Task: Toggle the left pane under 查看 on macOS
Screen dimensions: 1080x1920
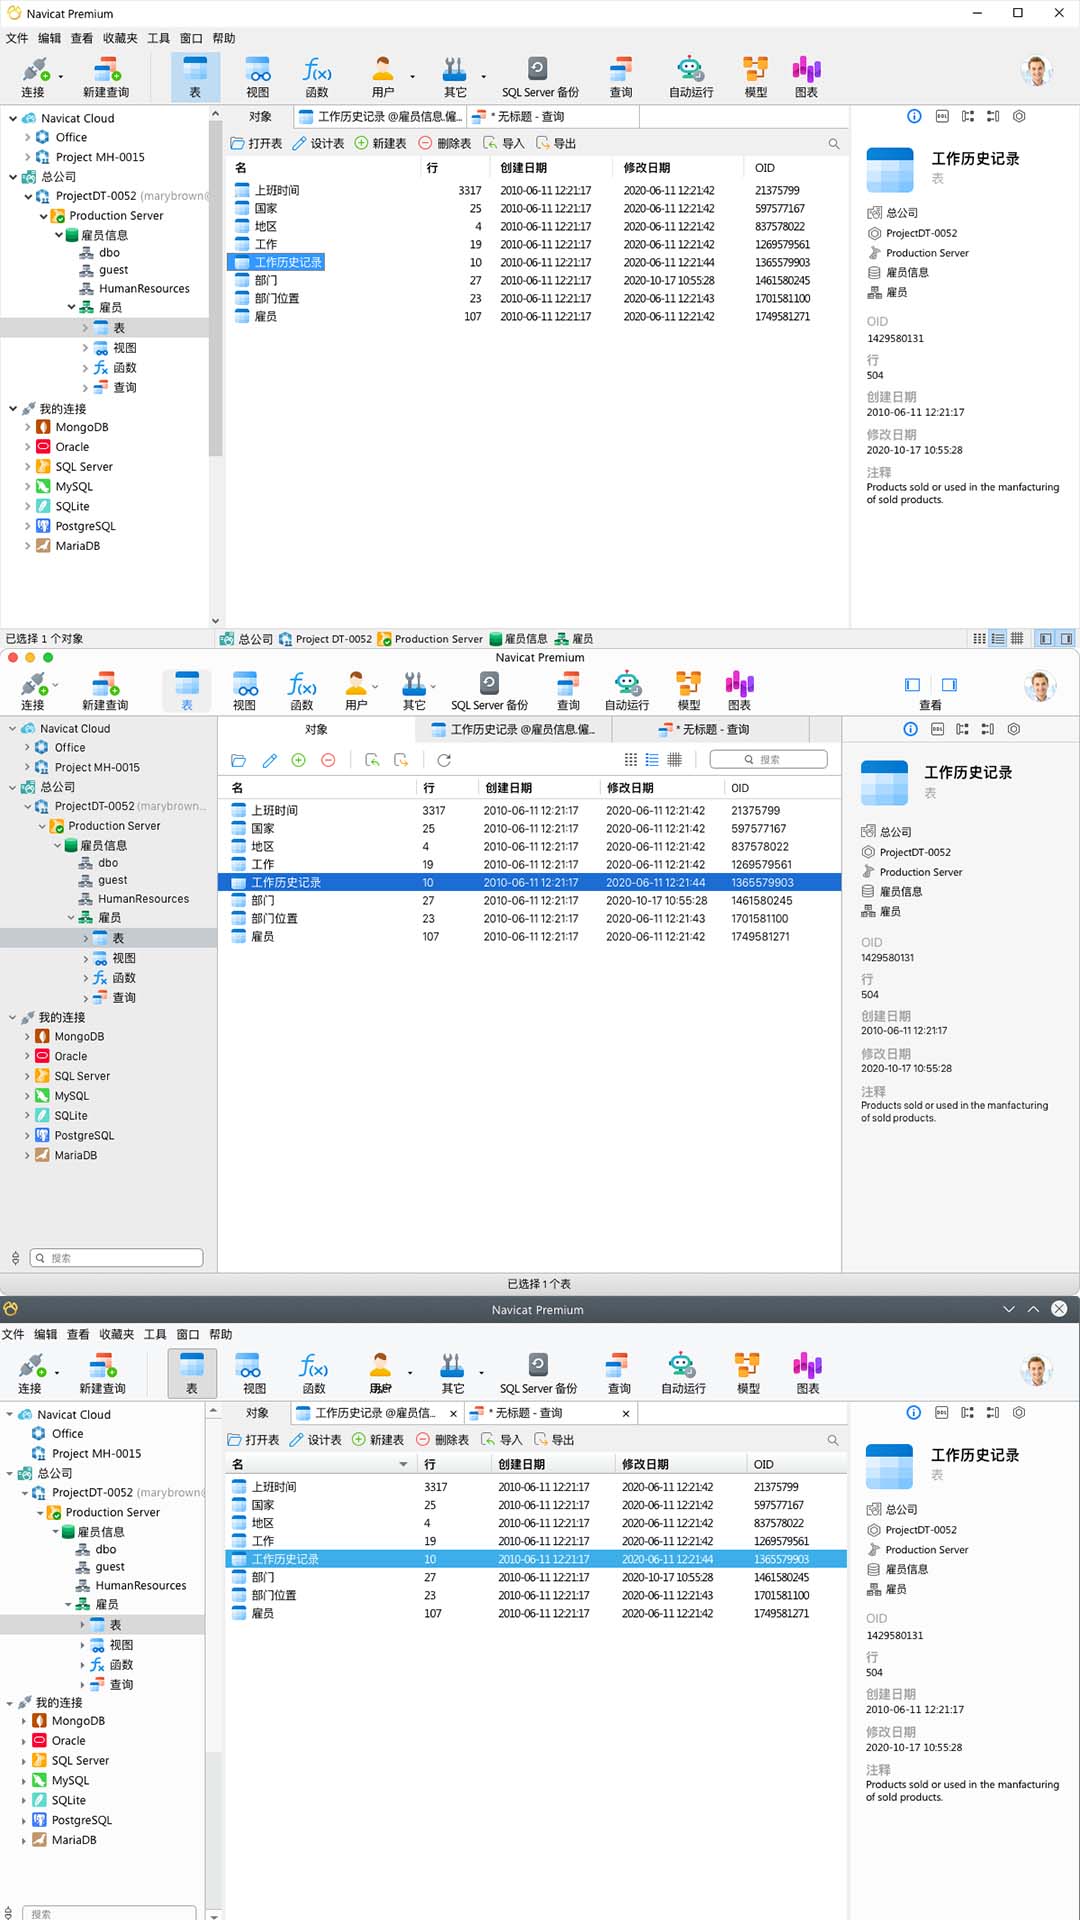Action: pos(912,685)
